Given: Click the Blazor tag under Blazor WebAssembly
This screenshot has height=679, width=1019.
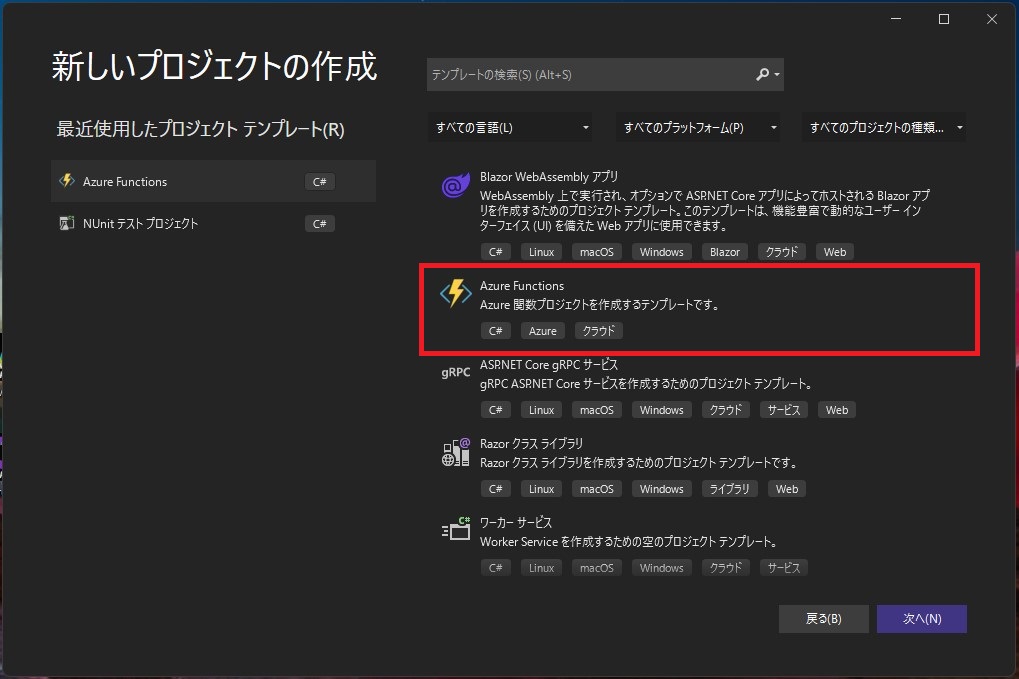Looking at the screenshot, I should coord(725,252).
